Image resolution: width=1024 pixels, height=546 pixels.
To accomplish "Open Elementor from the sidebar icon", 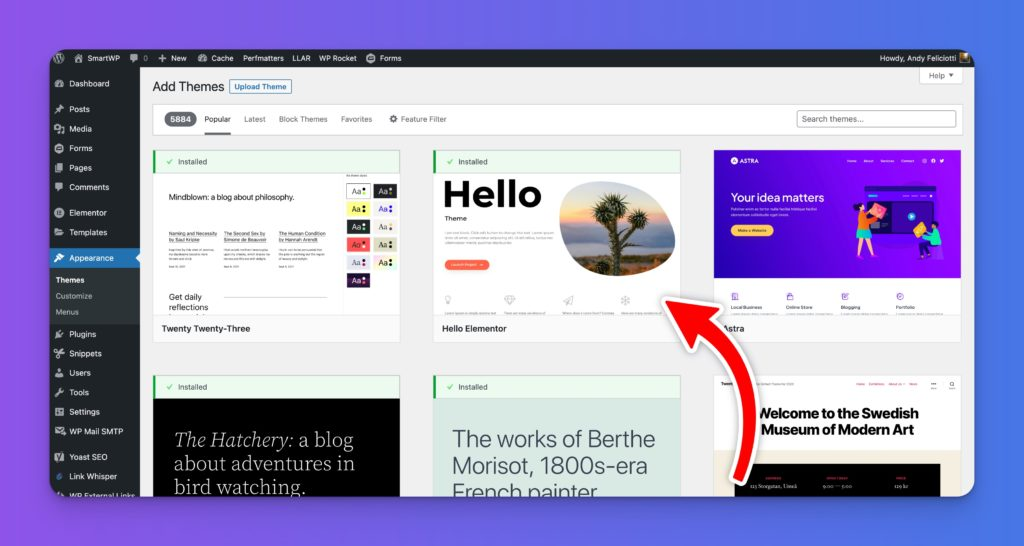I will [x=59, y=213].
